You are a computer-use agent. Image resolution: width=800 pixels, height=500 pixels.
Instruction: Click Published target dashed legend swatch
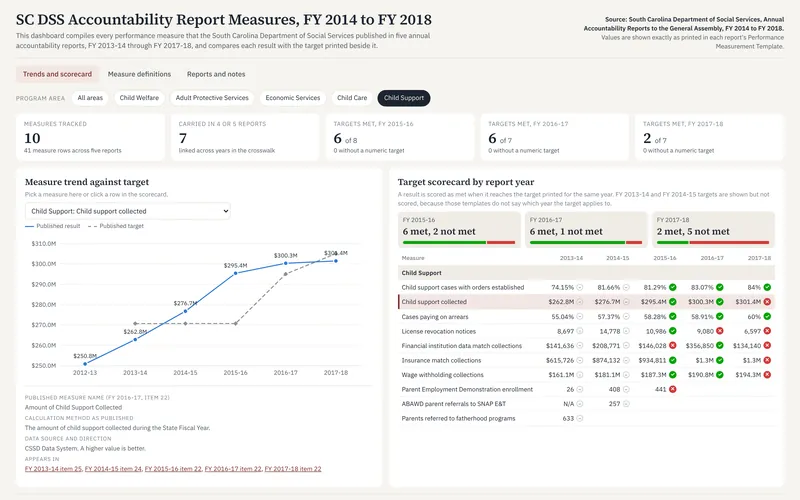click(92, 226)
